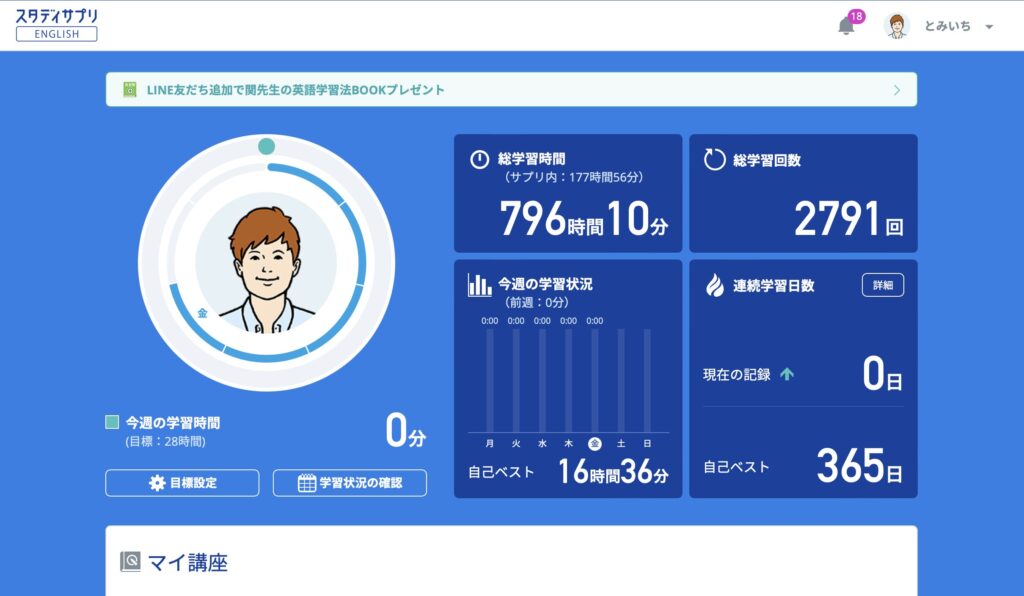Click the マイ講座 section icon

(130, 562)
